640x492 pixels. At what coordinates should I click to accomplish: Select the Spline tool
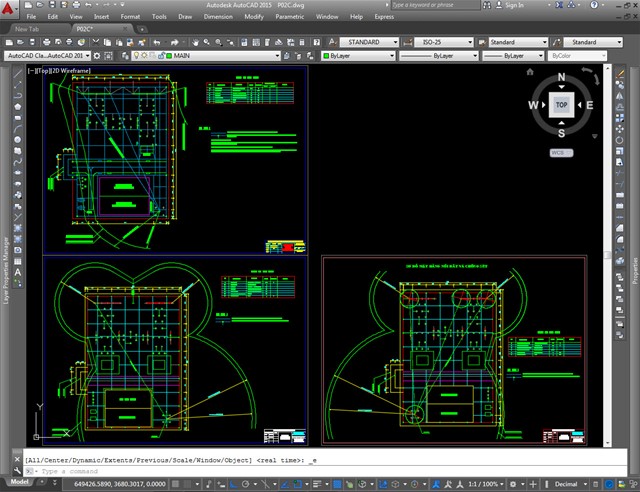point(18,162)
